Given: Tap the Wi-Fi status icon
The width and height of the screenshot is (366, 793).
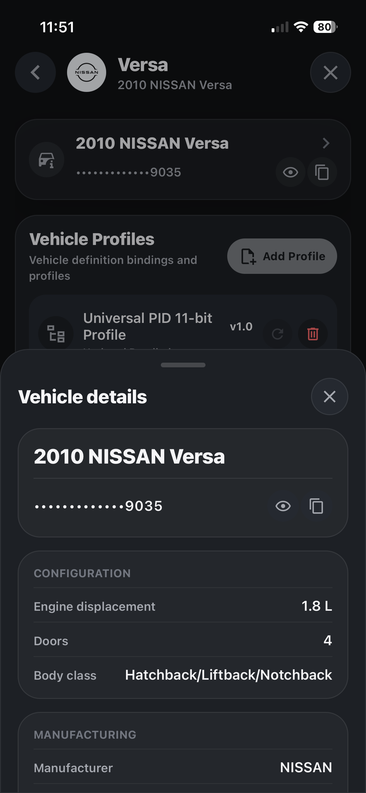Looking at the screenshot, I should (x=301, y=27).
